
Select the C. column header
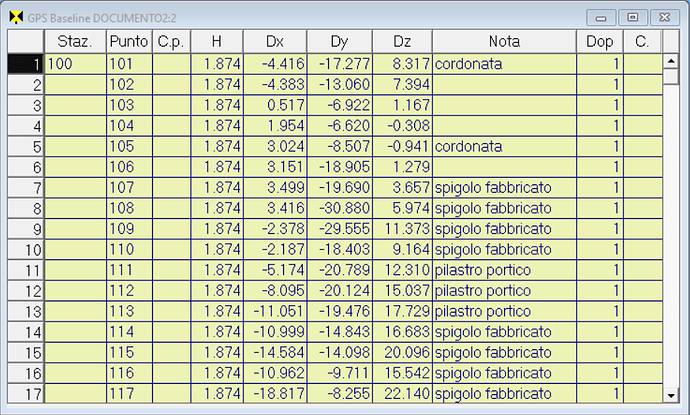pos(642,41)
